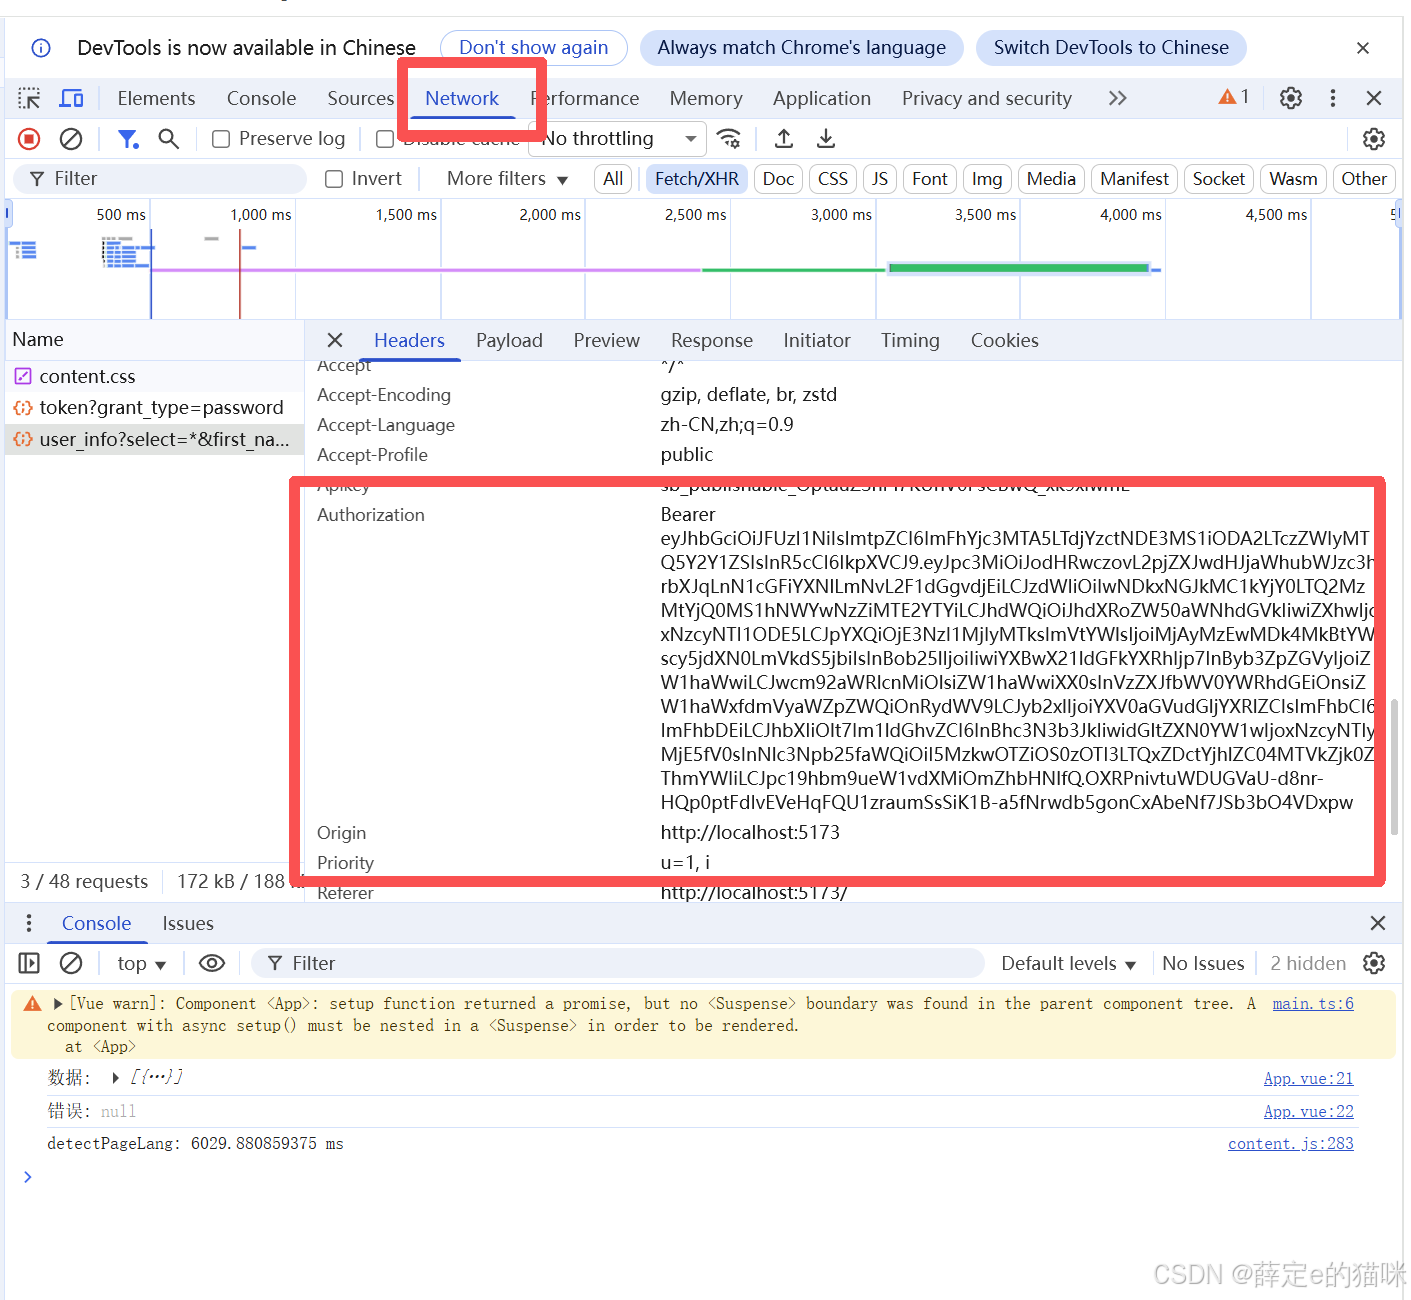Expand the Vue warn message
The height and width of the screenshot is (1300, 1411).
[x=58, y=1004]
